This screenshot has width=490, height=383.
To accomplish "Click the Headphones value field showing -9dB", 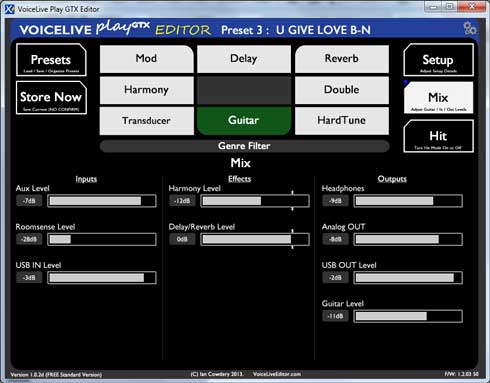I will 335,201.
